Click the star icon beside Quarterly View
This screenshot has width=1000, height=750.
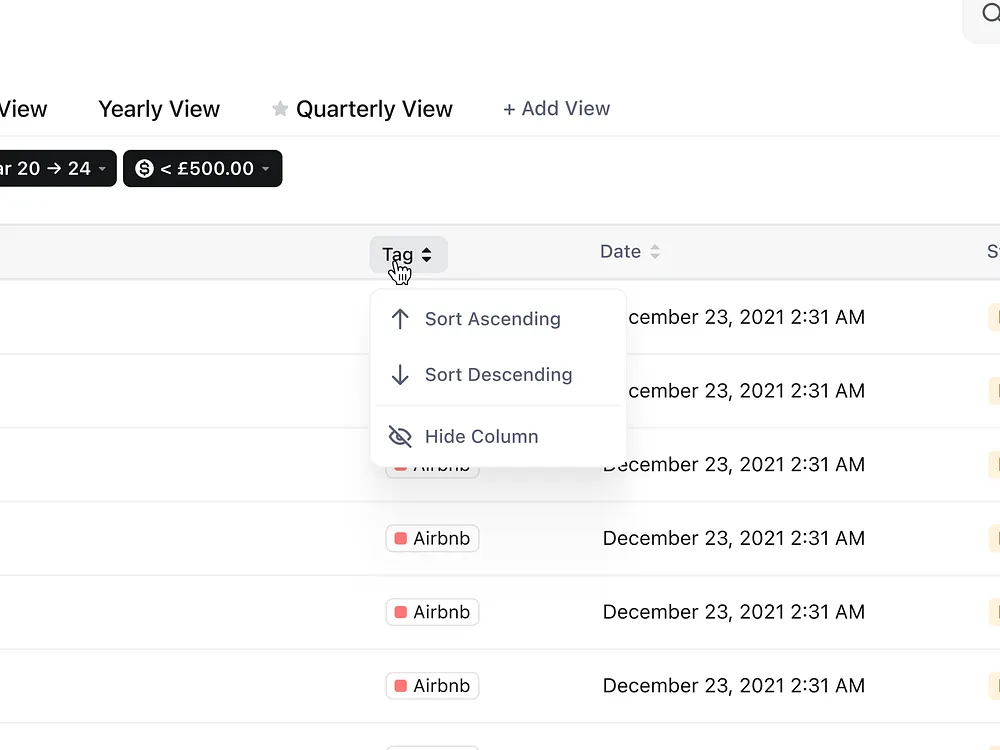click(x=280, y=109)
